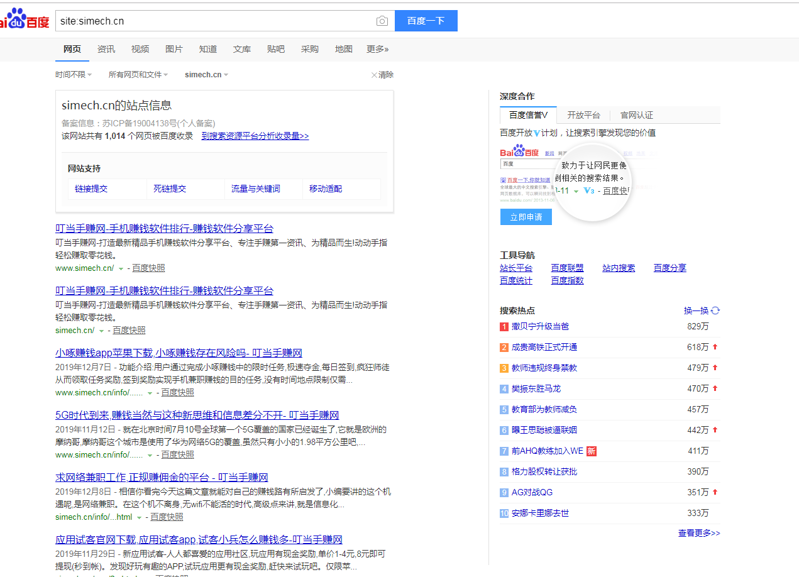Click the 链接提交 link
The image size is (799, 577).
[x=91, y=189]
